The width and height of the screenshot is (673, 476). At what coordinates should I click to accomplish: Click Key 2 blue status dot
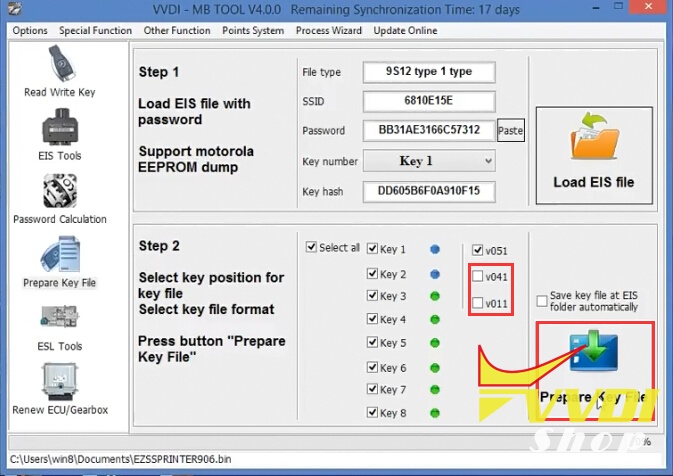tap(435, 274)
